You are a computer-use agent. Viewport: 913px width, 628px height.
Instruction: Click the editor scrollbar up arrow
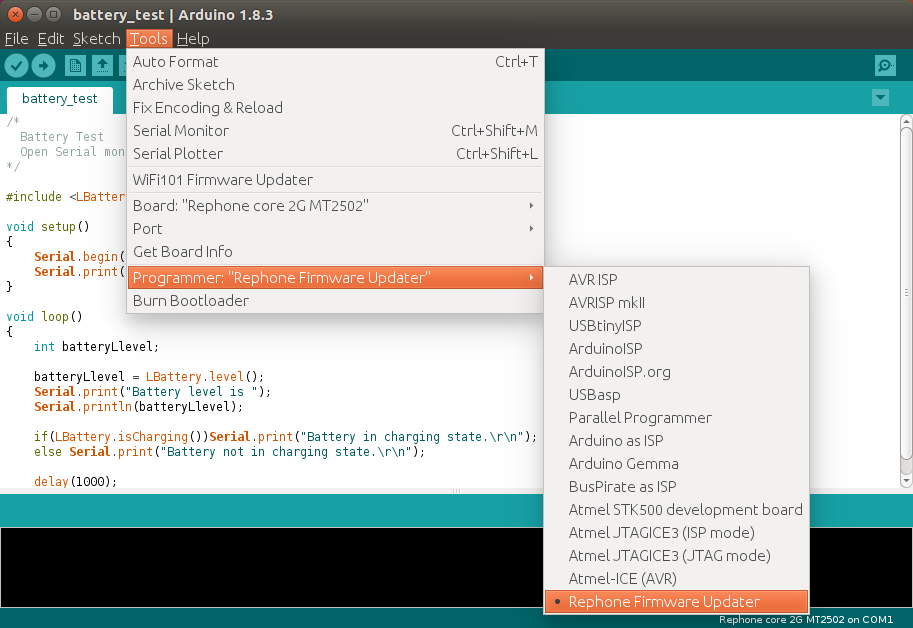coord(906,120)
